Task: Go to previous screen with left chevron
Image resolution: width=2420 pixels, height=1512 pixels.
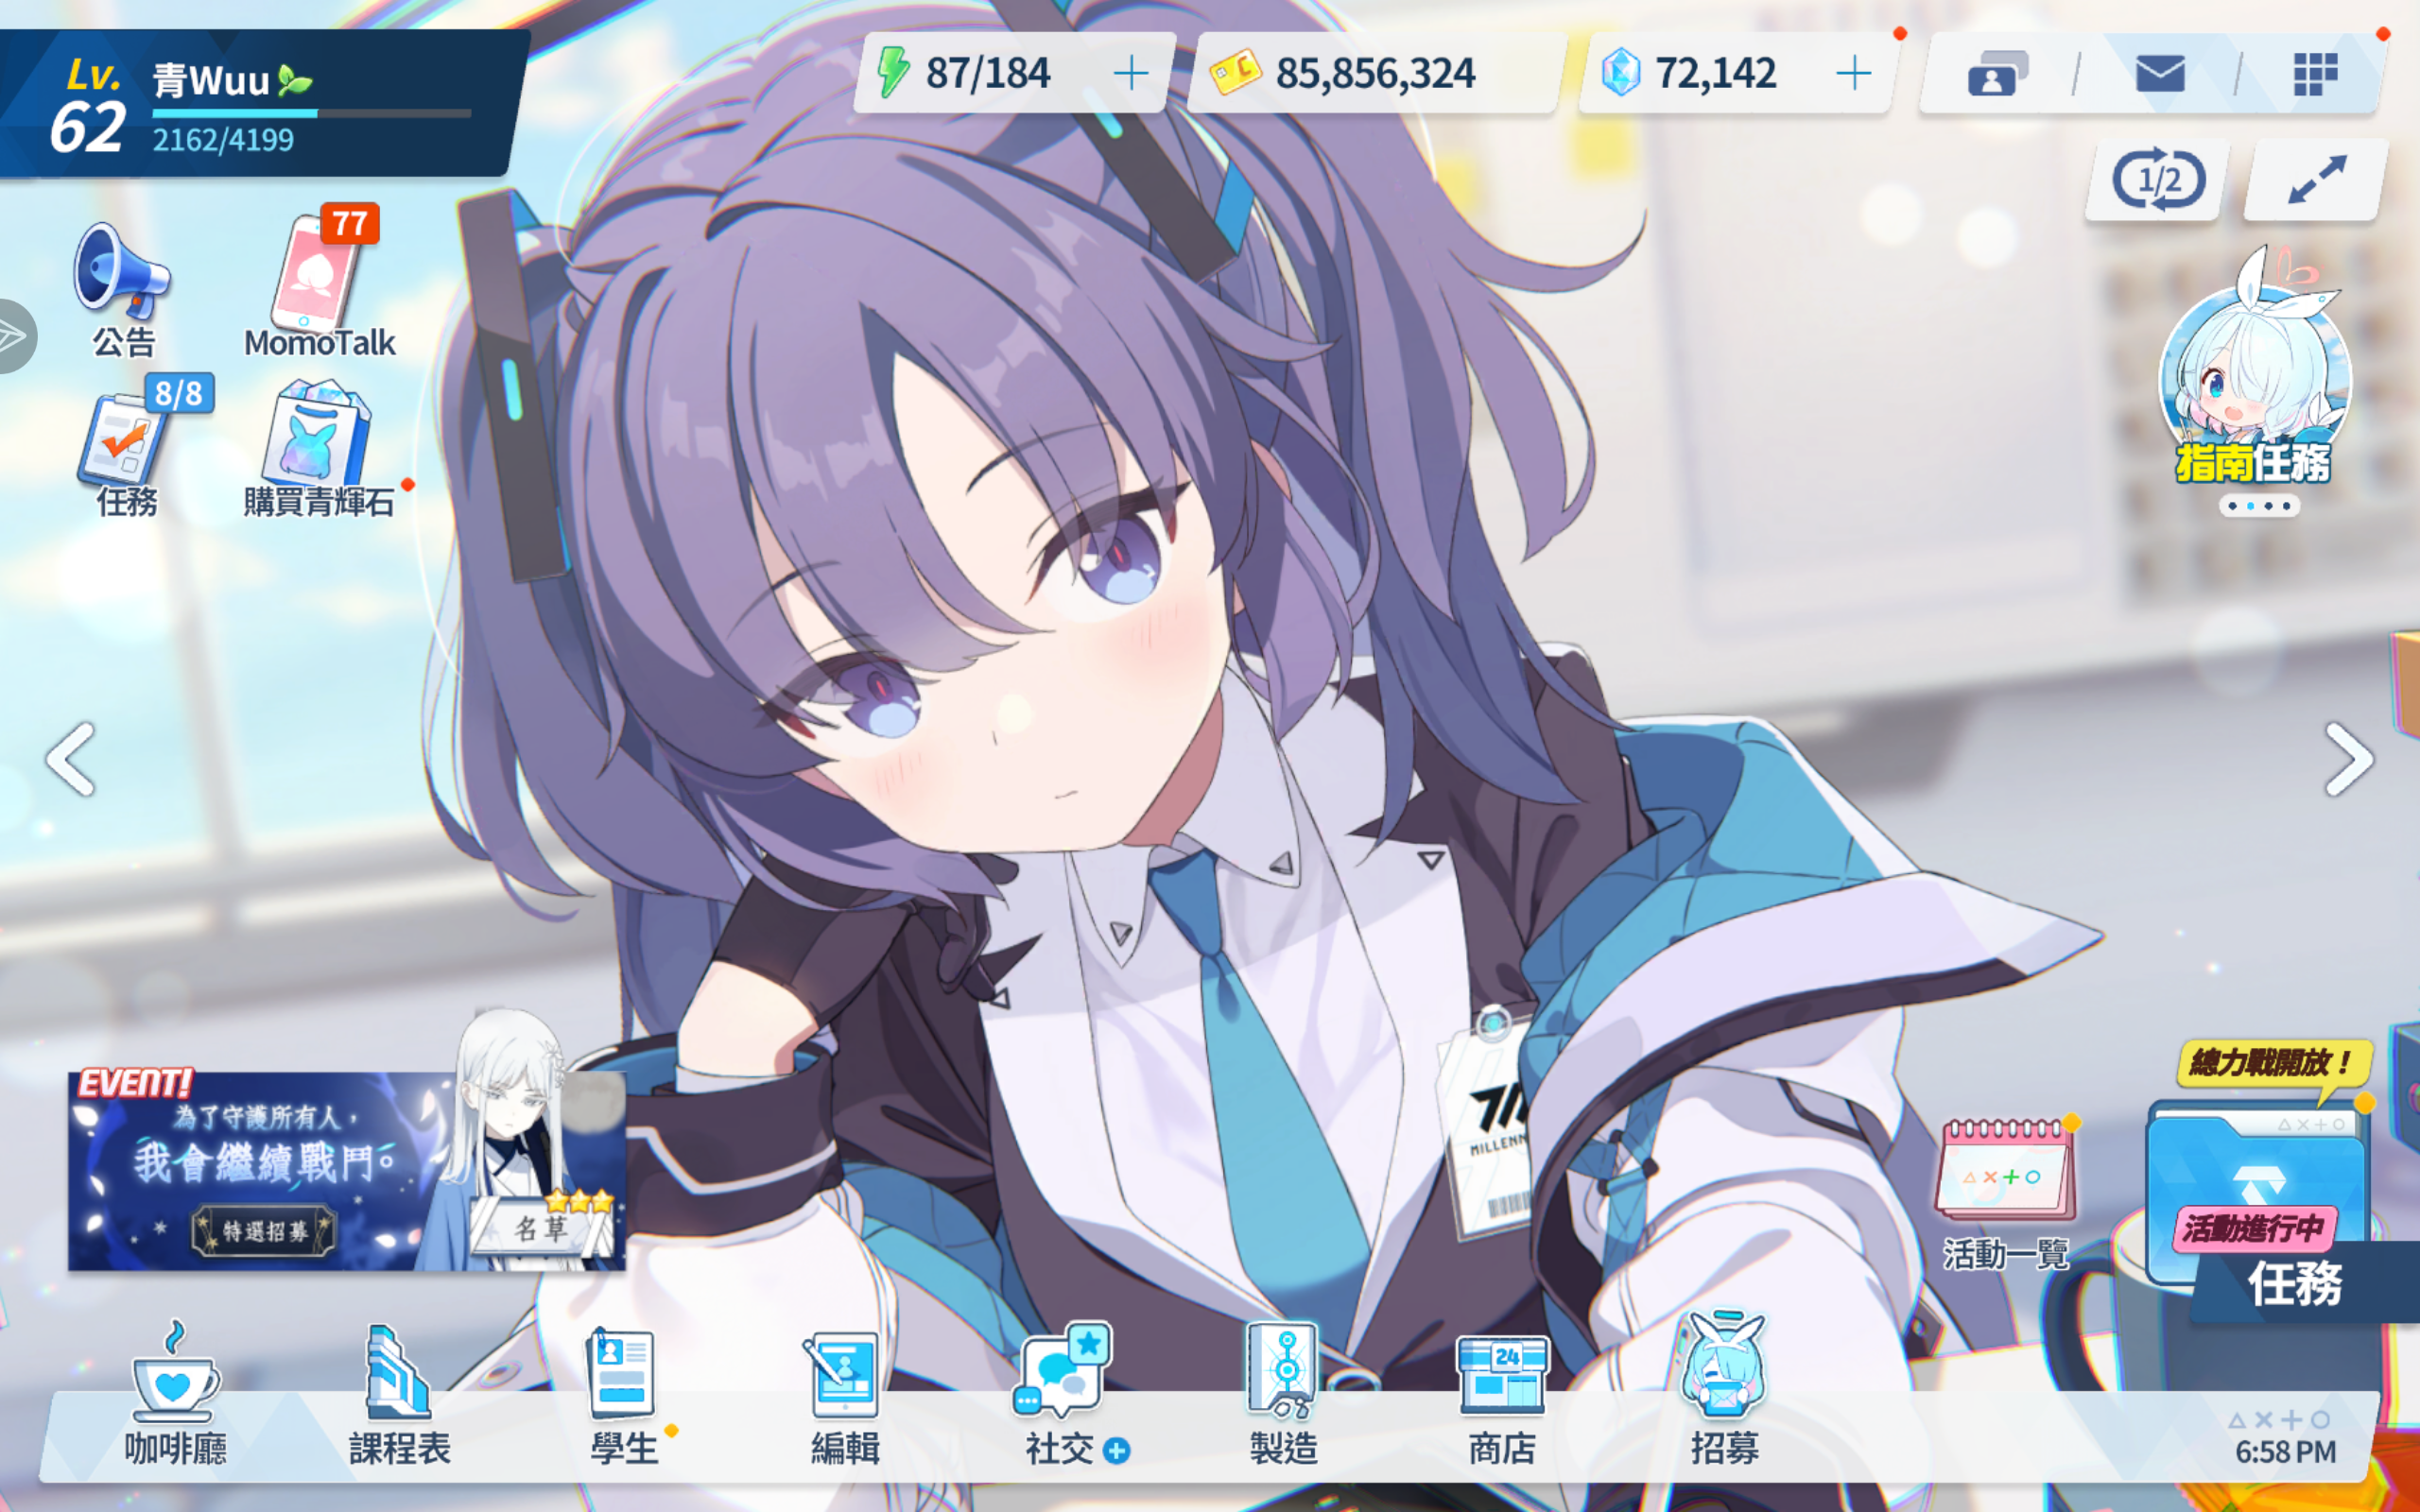Action: click(x=71, y=760)
